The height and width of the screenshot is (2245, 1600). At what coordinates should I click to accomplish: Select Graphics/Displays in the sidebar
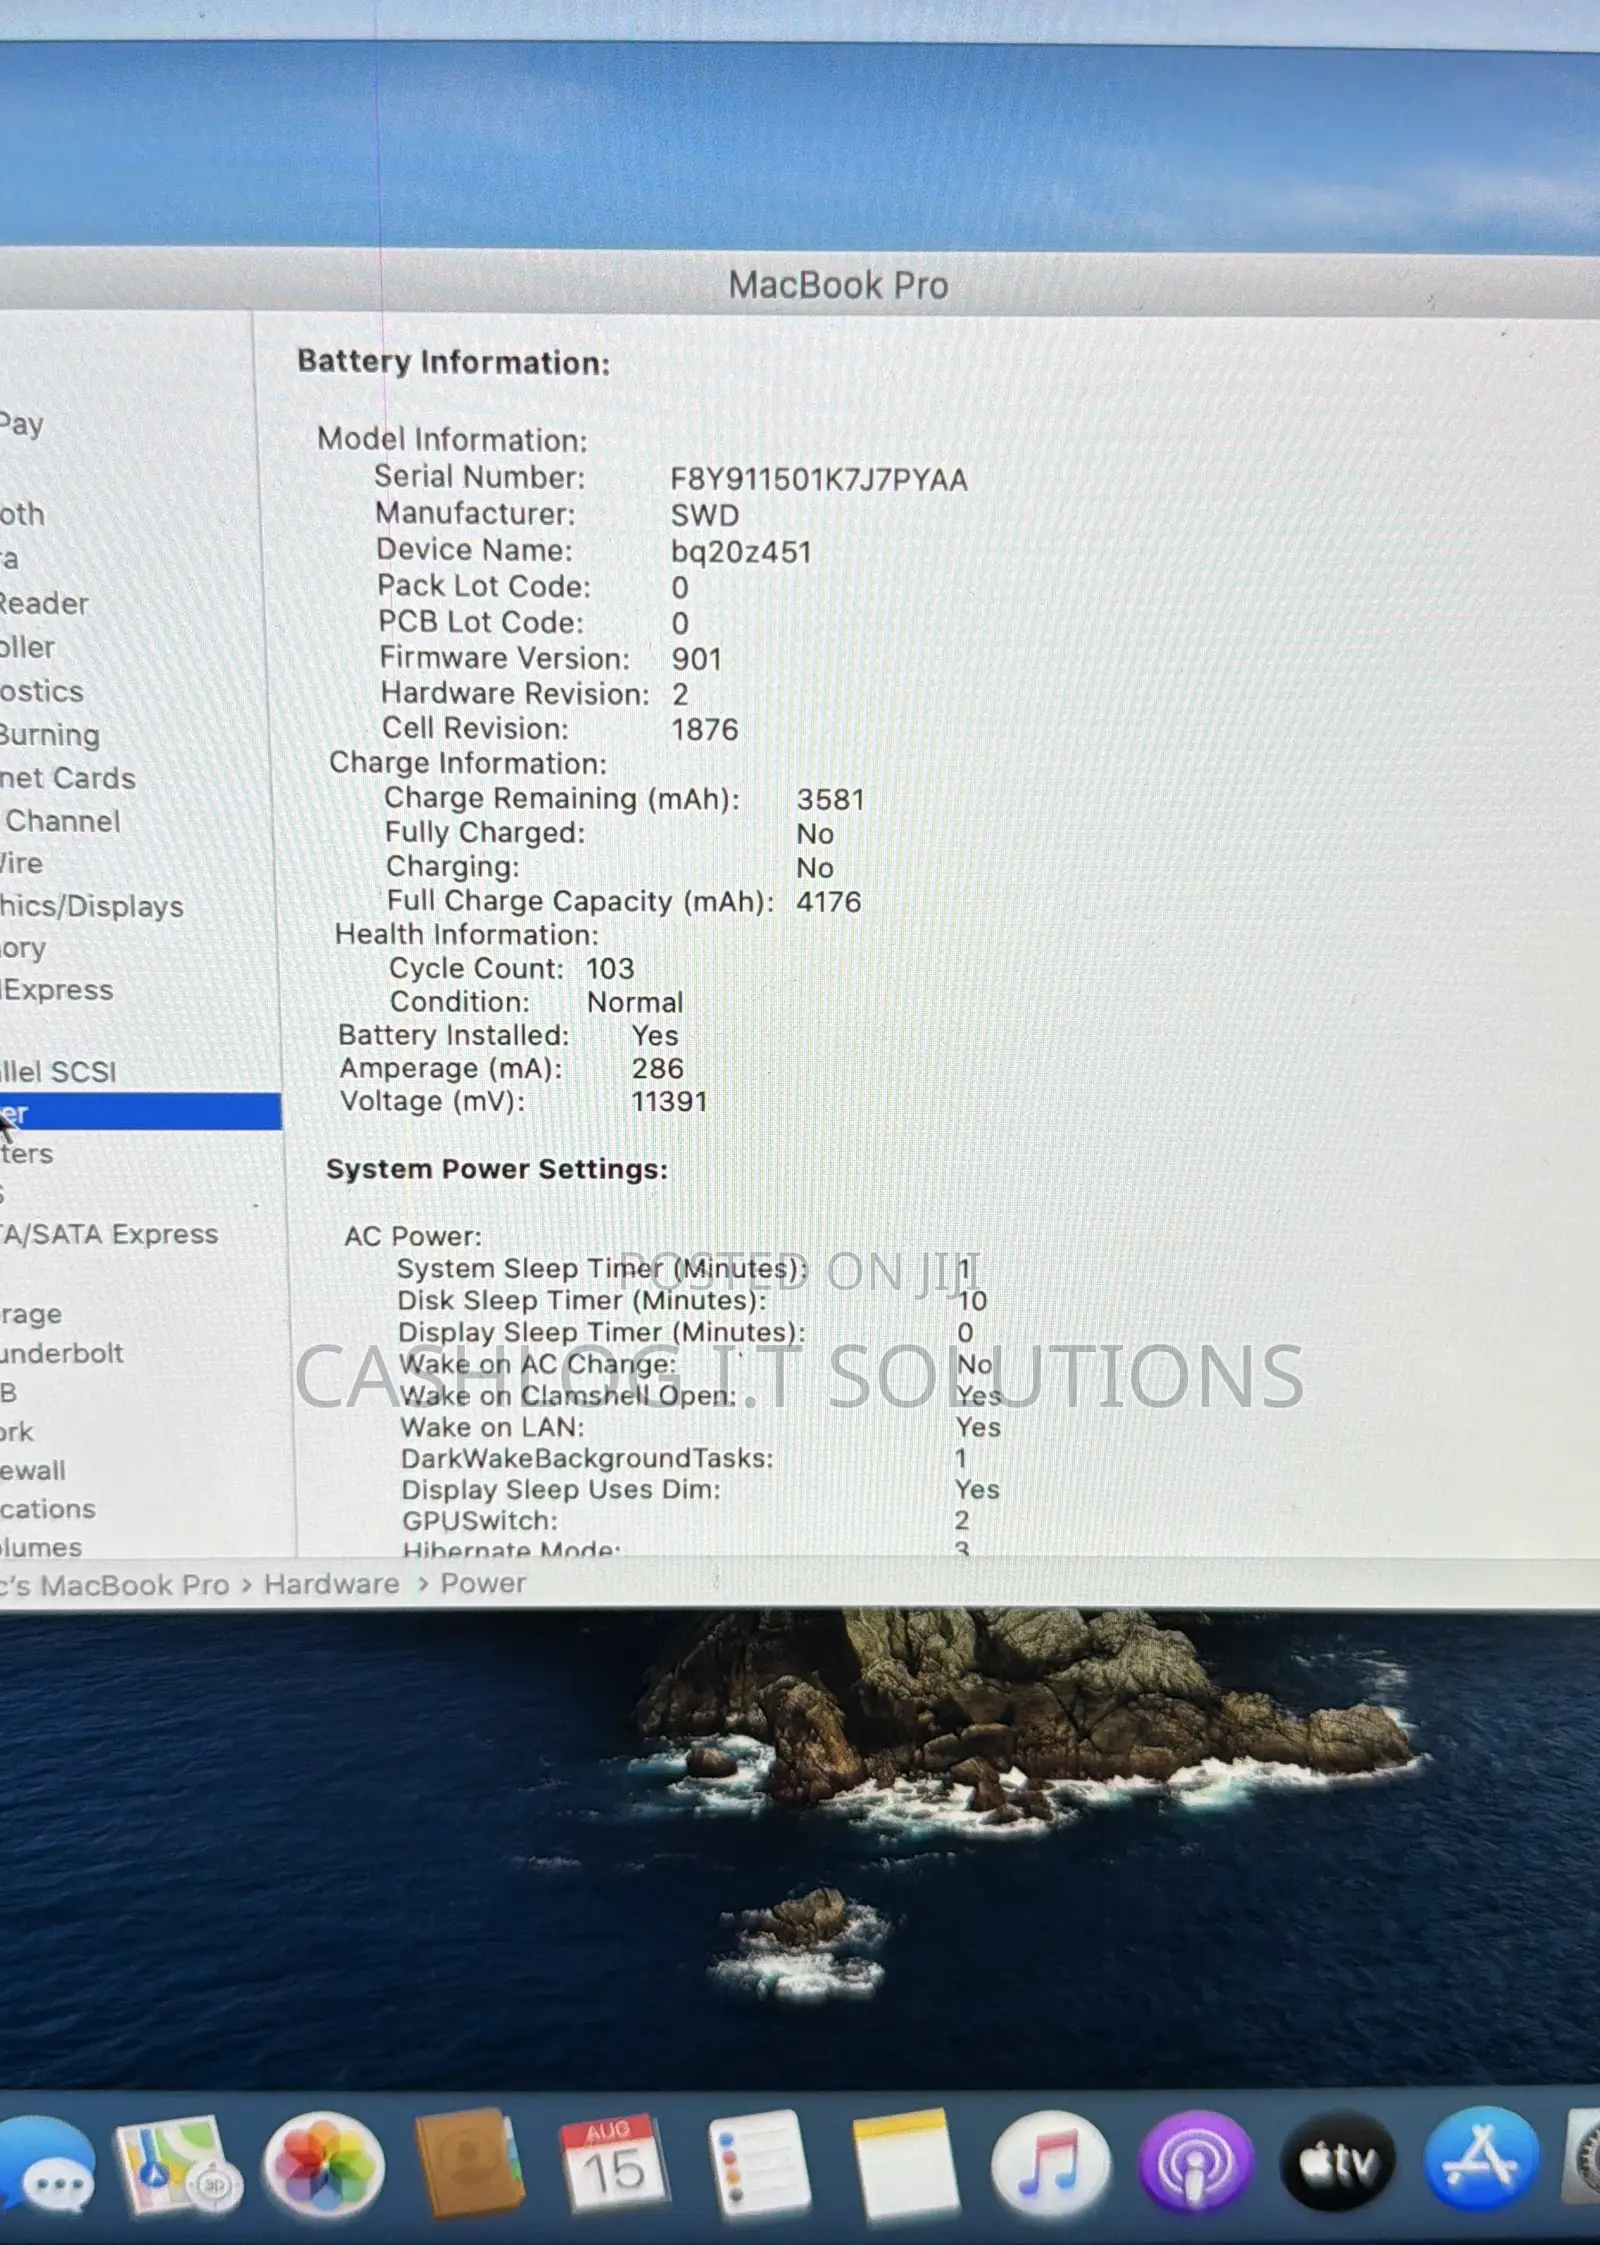92,906
